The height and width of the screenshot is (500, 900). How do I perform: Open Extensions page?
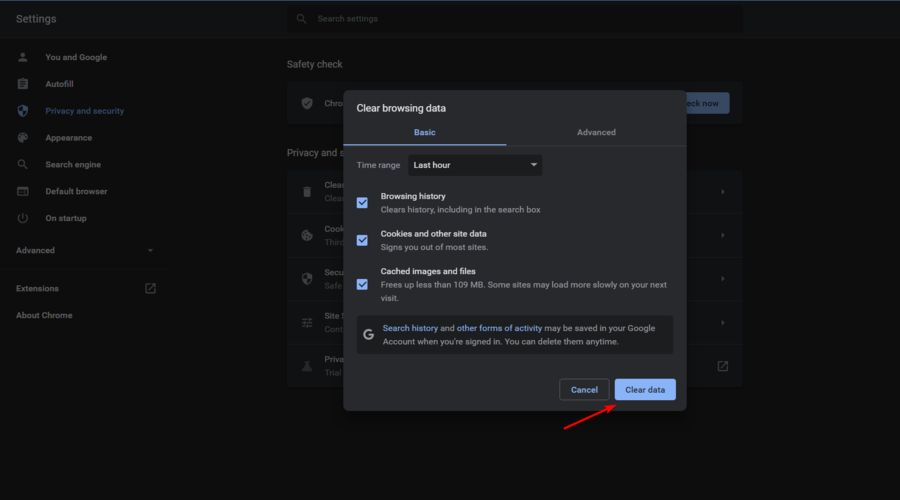[37, 289]
